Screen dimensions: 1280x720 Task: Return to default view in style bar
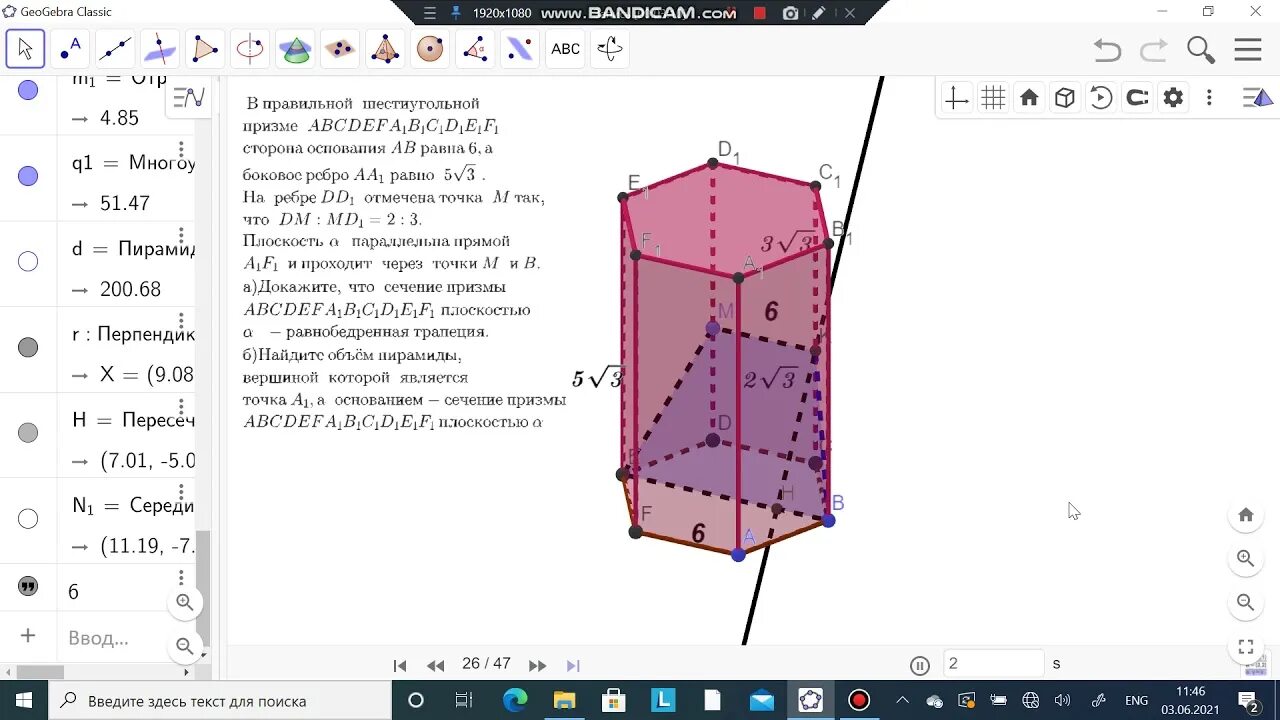[x=1029, y=98]
